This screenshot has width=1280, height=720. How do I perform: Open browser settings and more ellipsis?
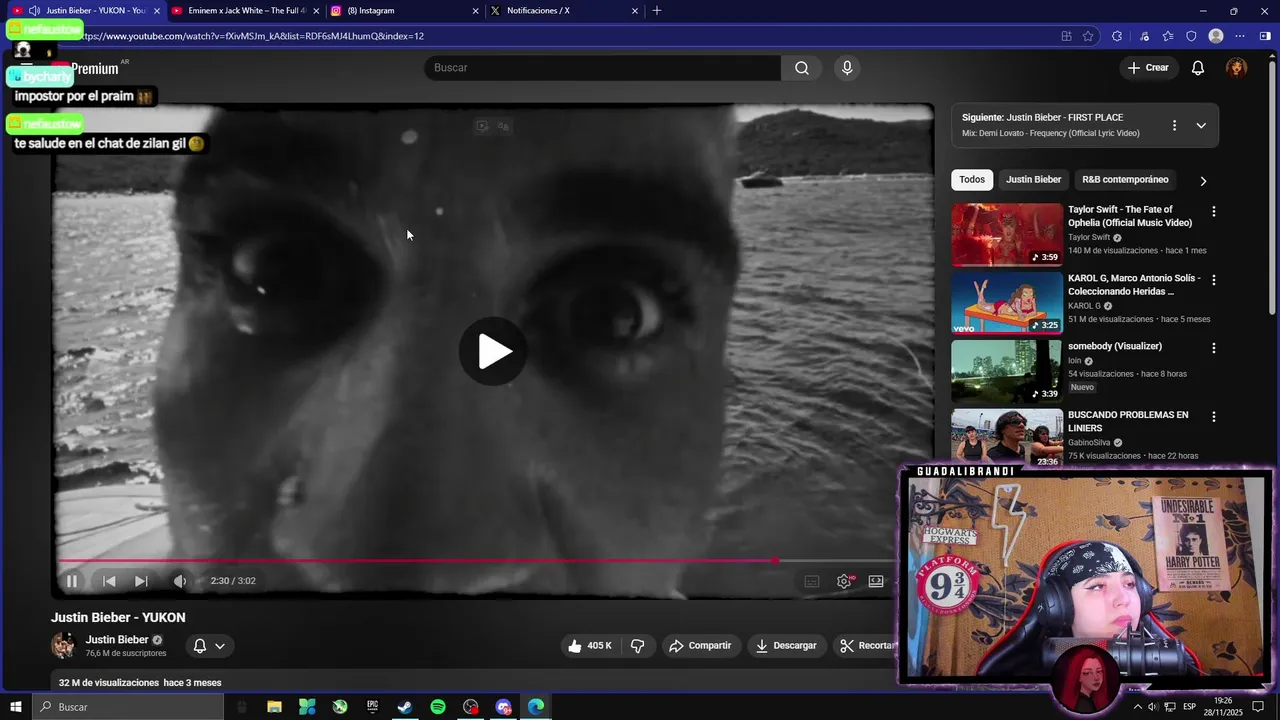coord(1240,36)
